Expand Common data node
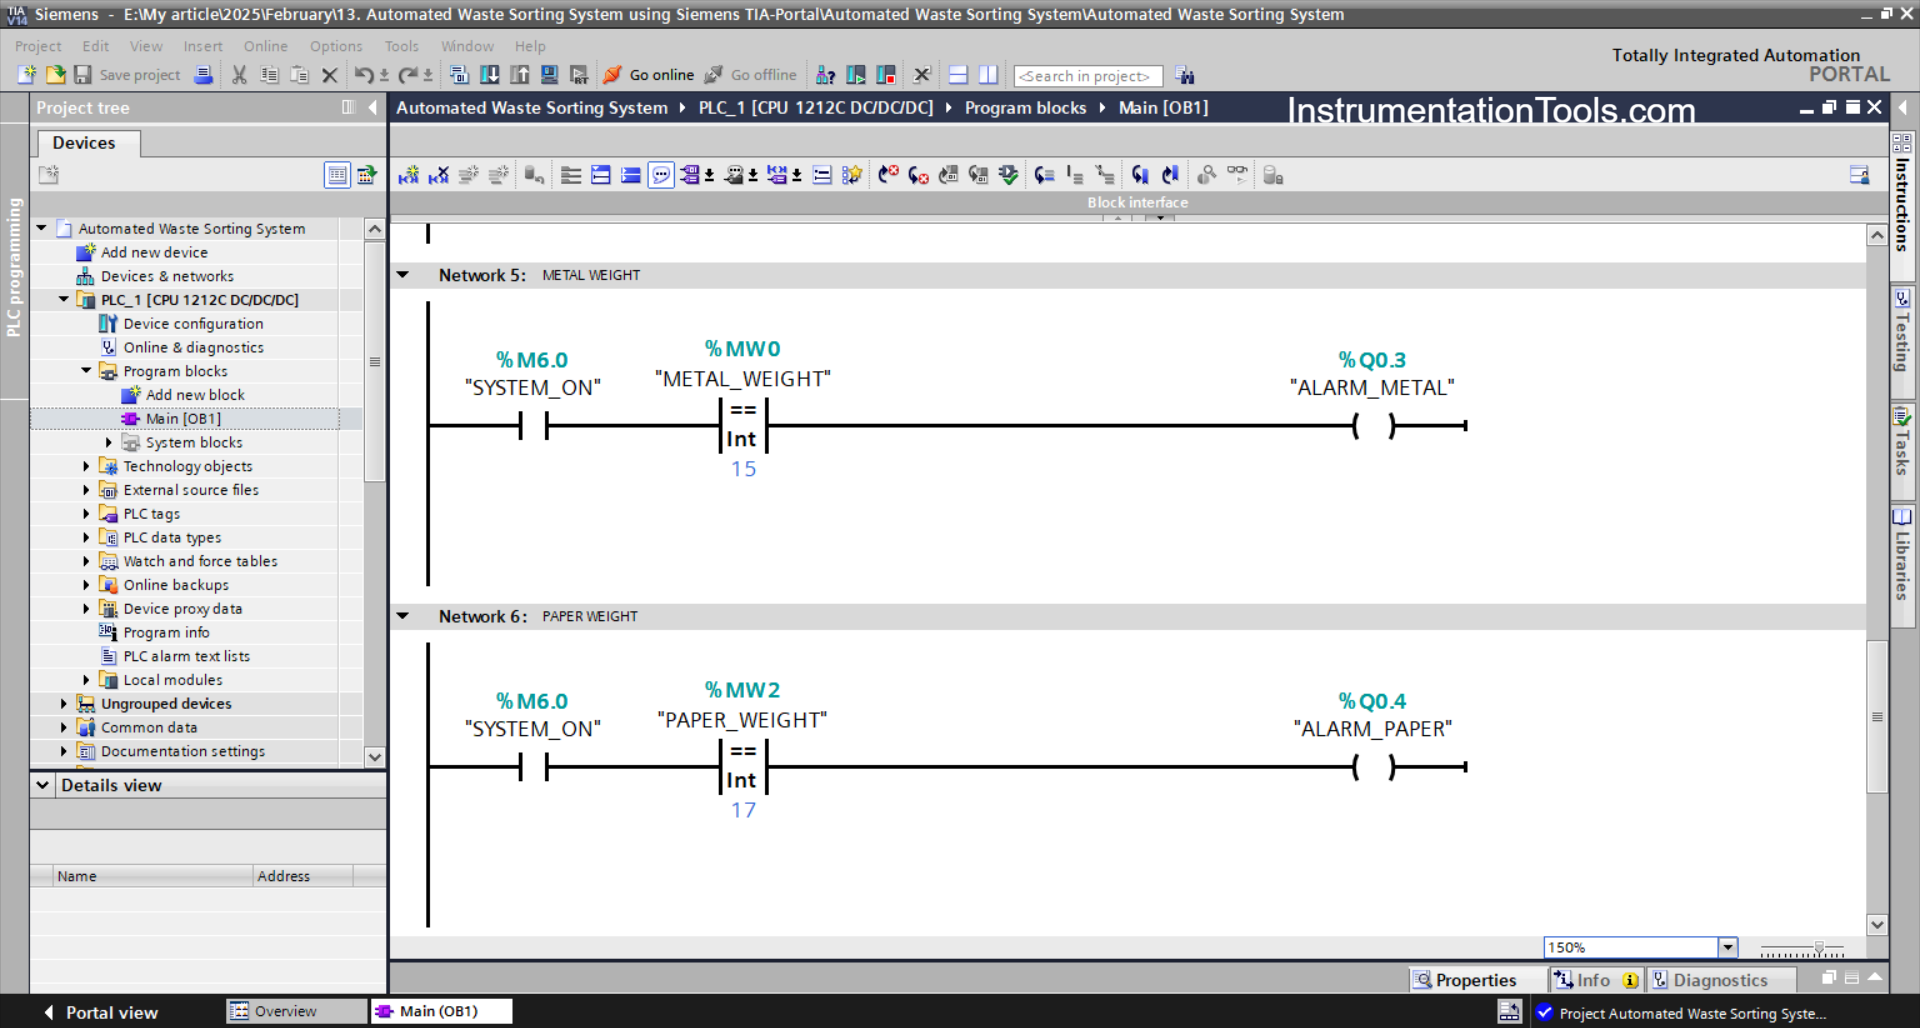1920x1028 pixels. coord(64,727)
